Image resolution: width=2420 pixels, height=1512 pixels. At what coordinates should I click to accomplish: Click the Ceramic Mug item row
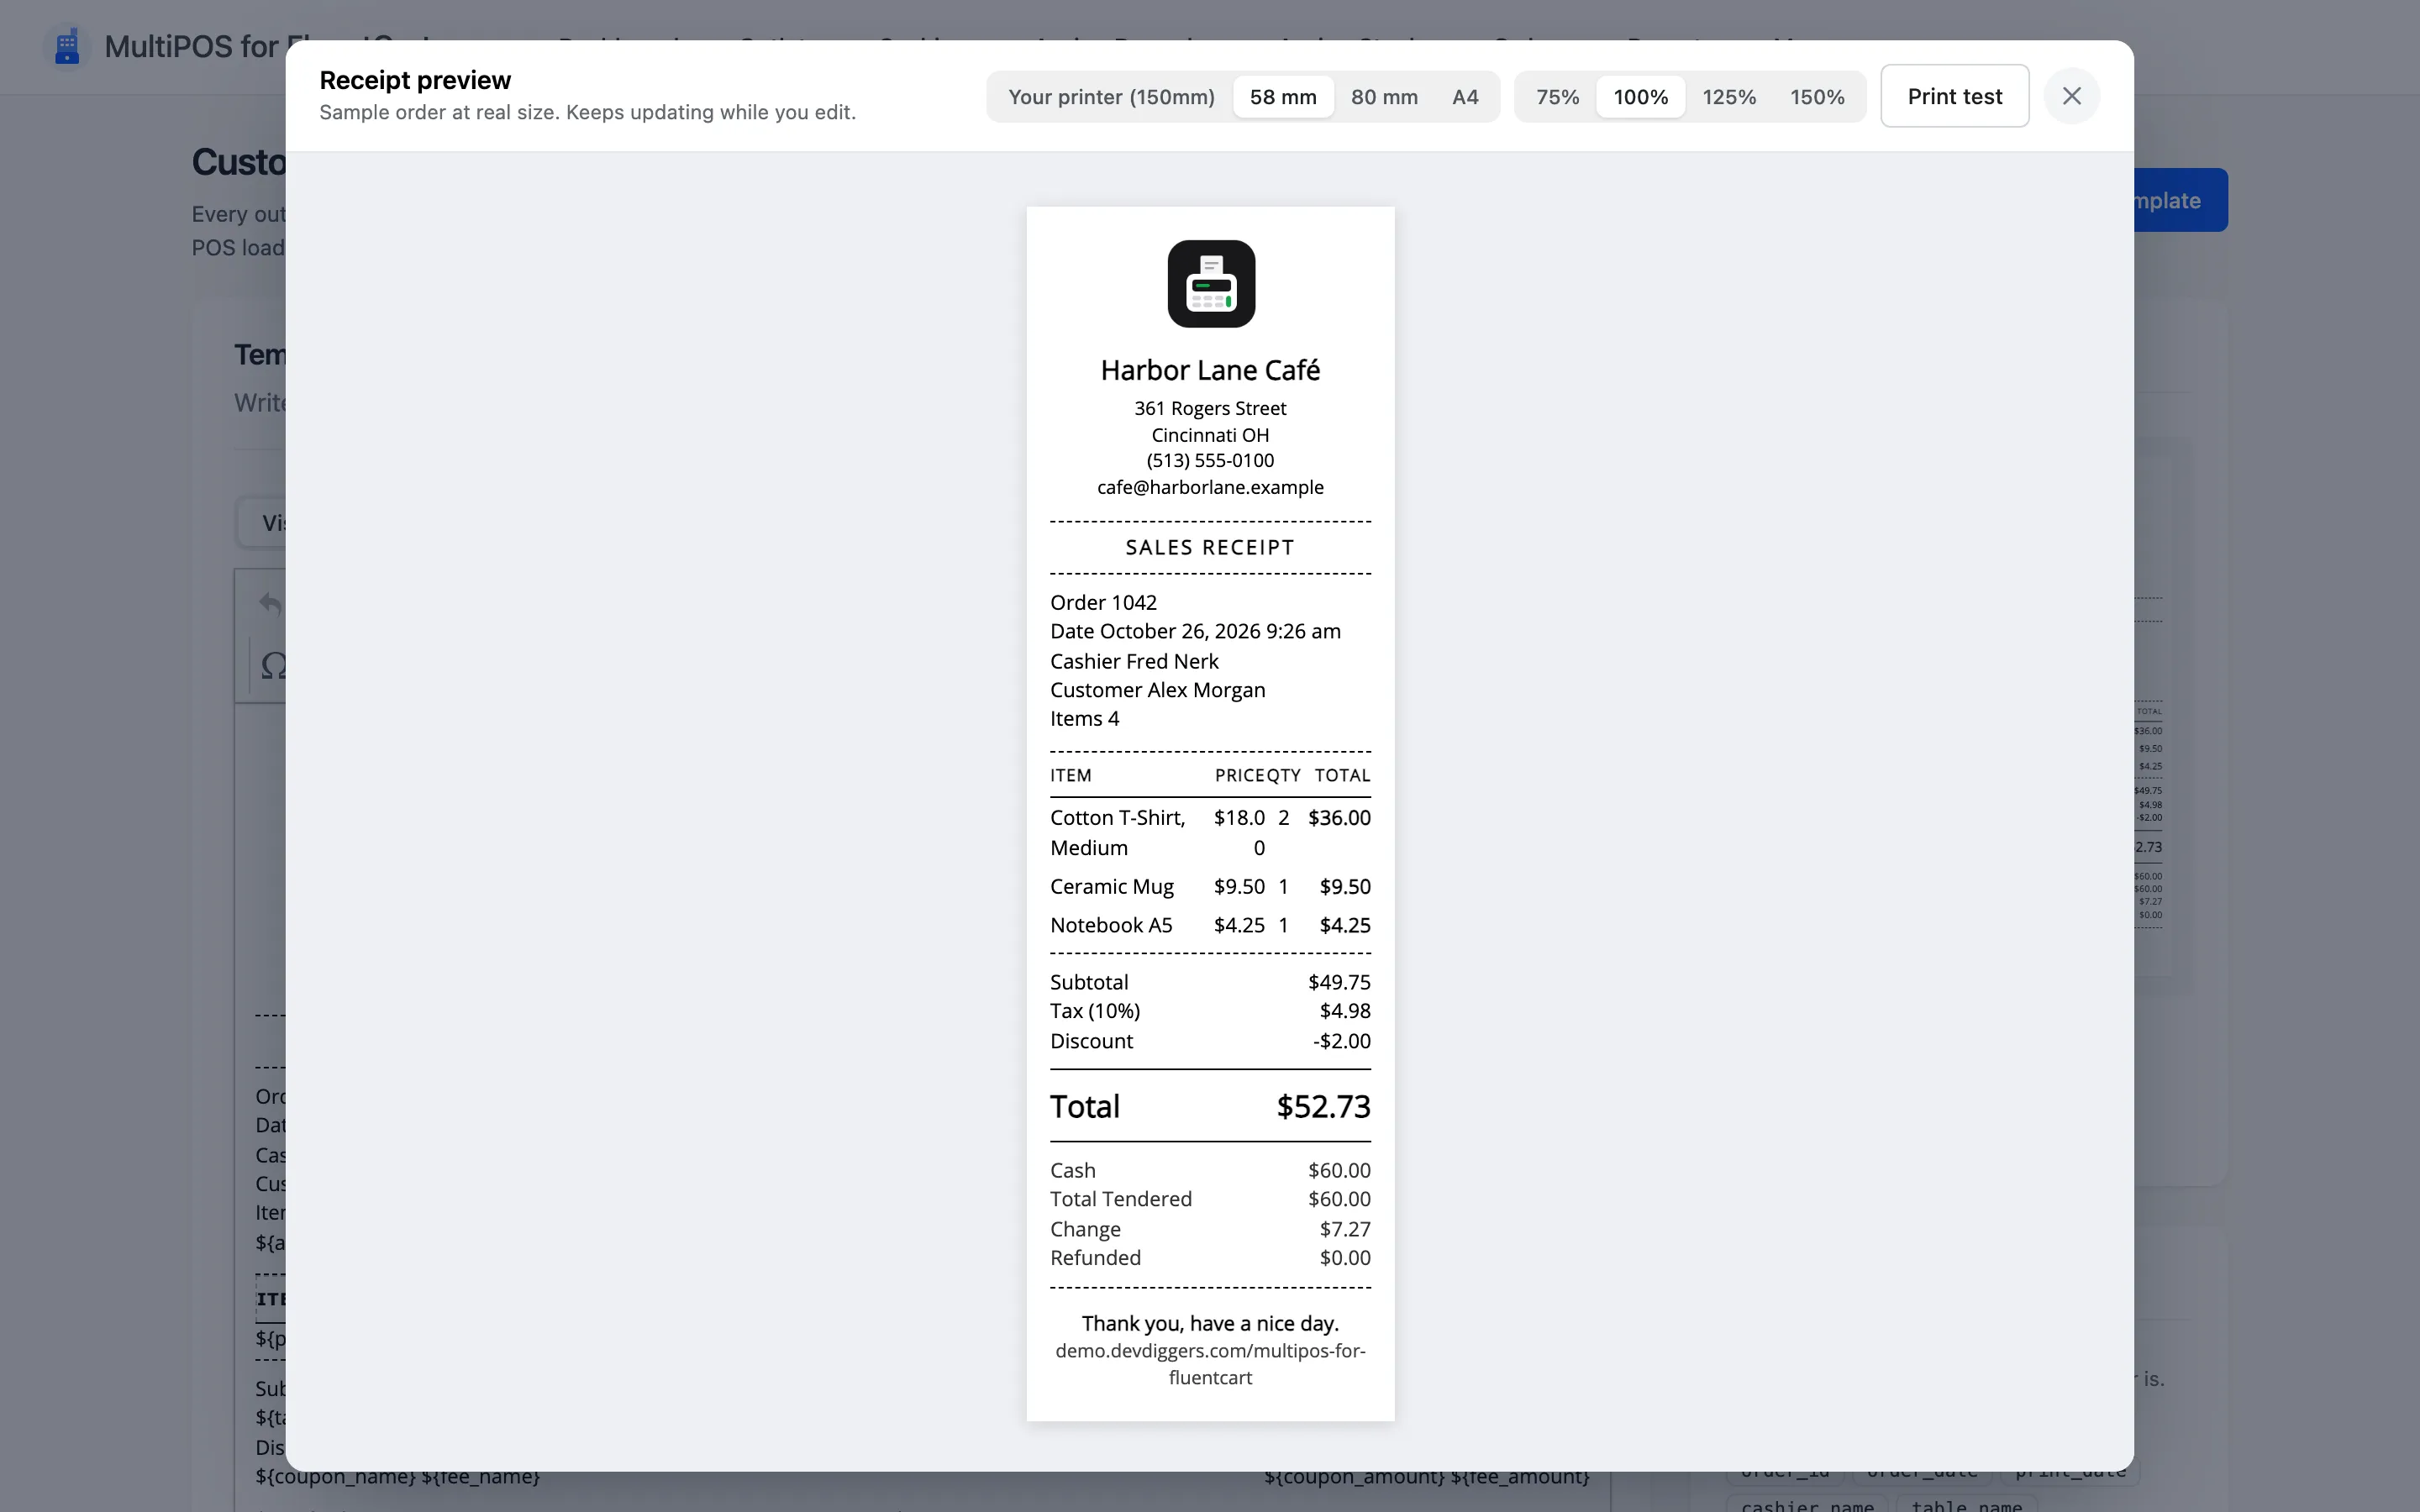tap(1210, 887)
